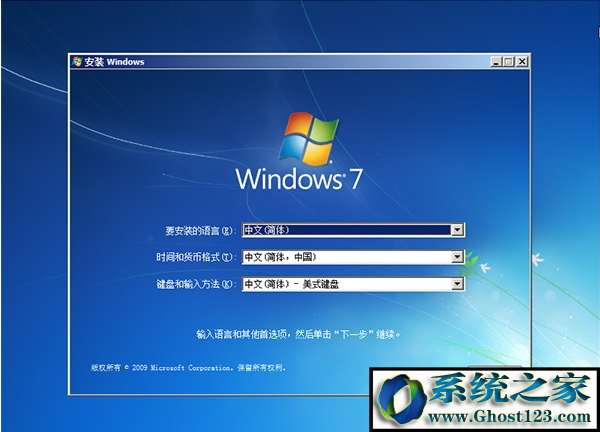
Task: Minimize the 安装 Windows window
Action: 496,62
